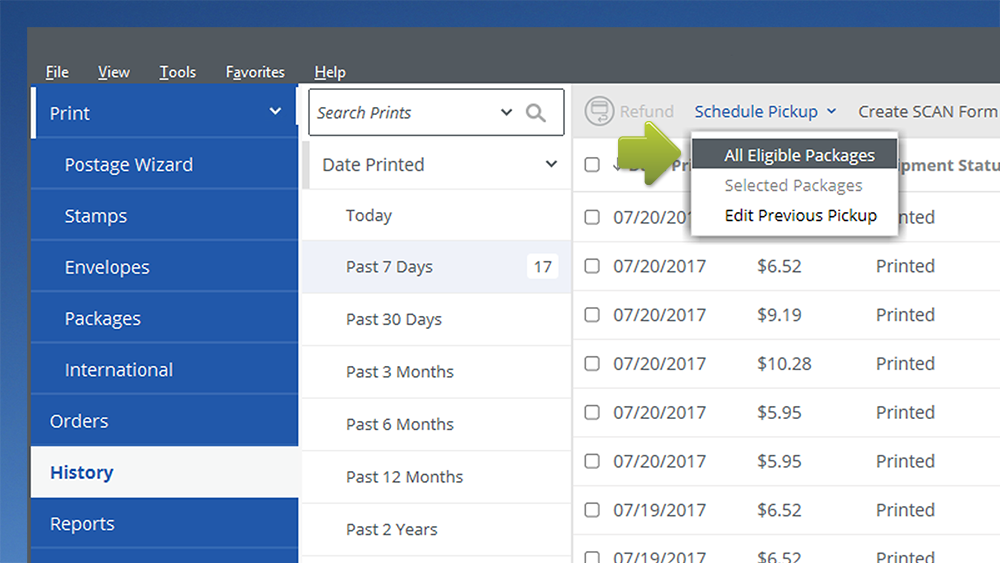Open the File menu
The height and width of the screenshot is (563, 1000).
click(x=57, y=72)
